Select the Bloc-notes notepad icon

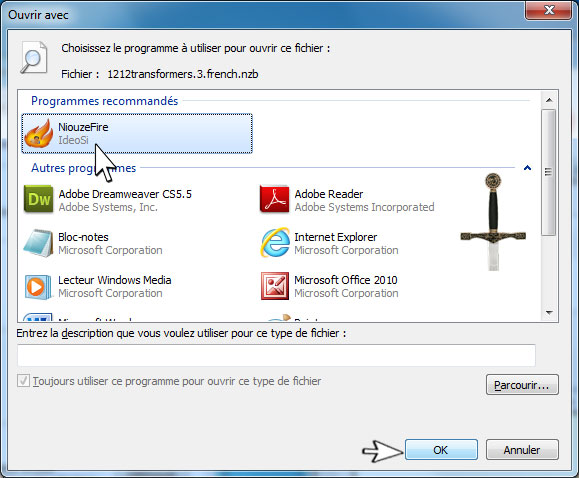(38, 243)
